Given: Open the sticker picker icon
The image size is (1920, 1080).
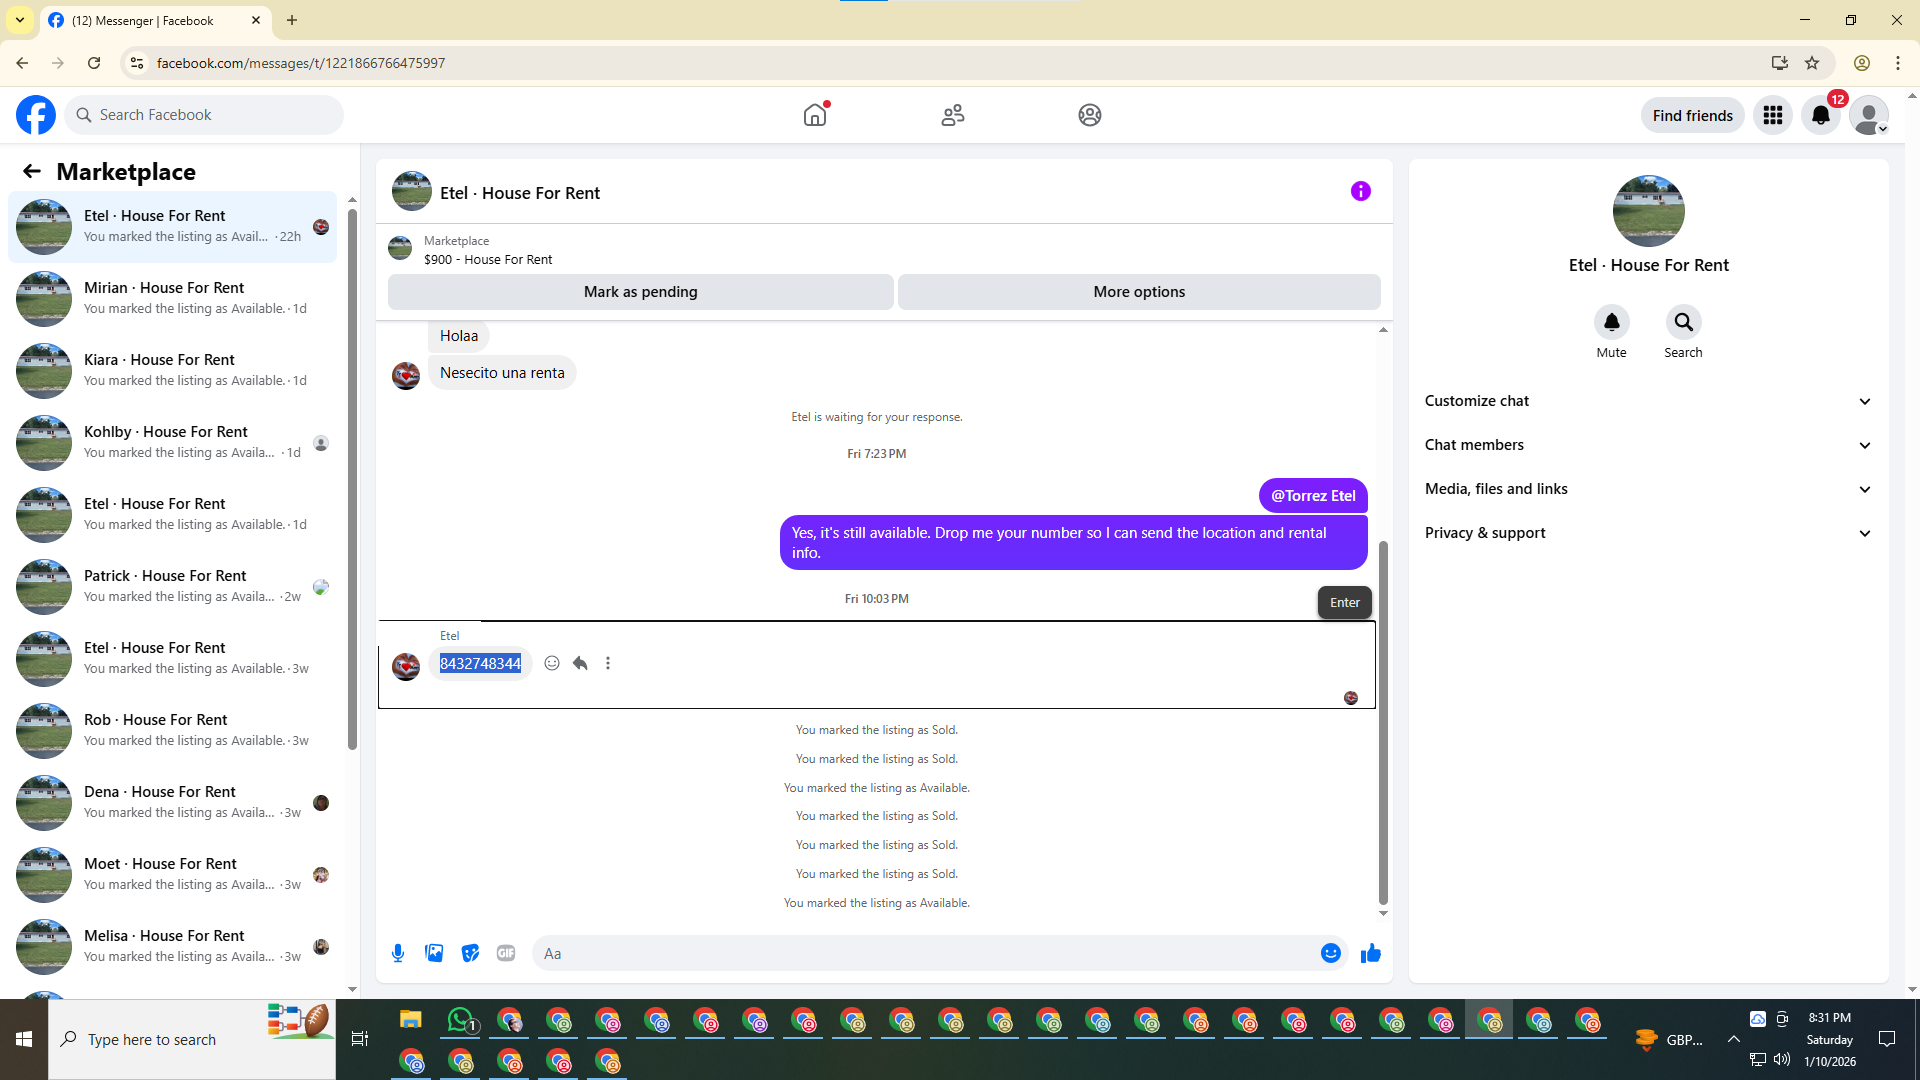Looking at the screenshot, I should click(x=470, y=953).
